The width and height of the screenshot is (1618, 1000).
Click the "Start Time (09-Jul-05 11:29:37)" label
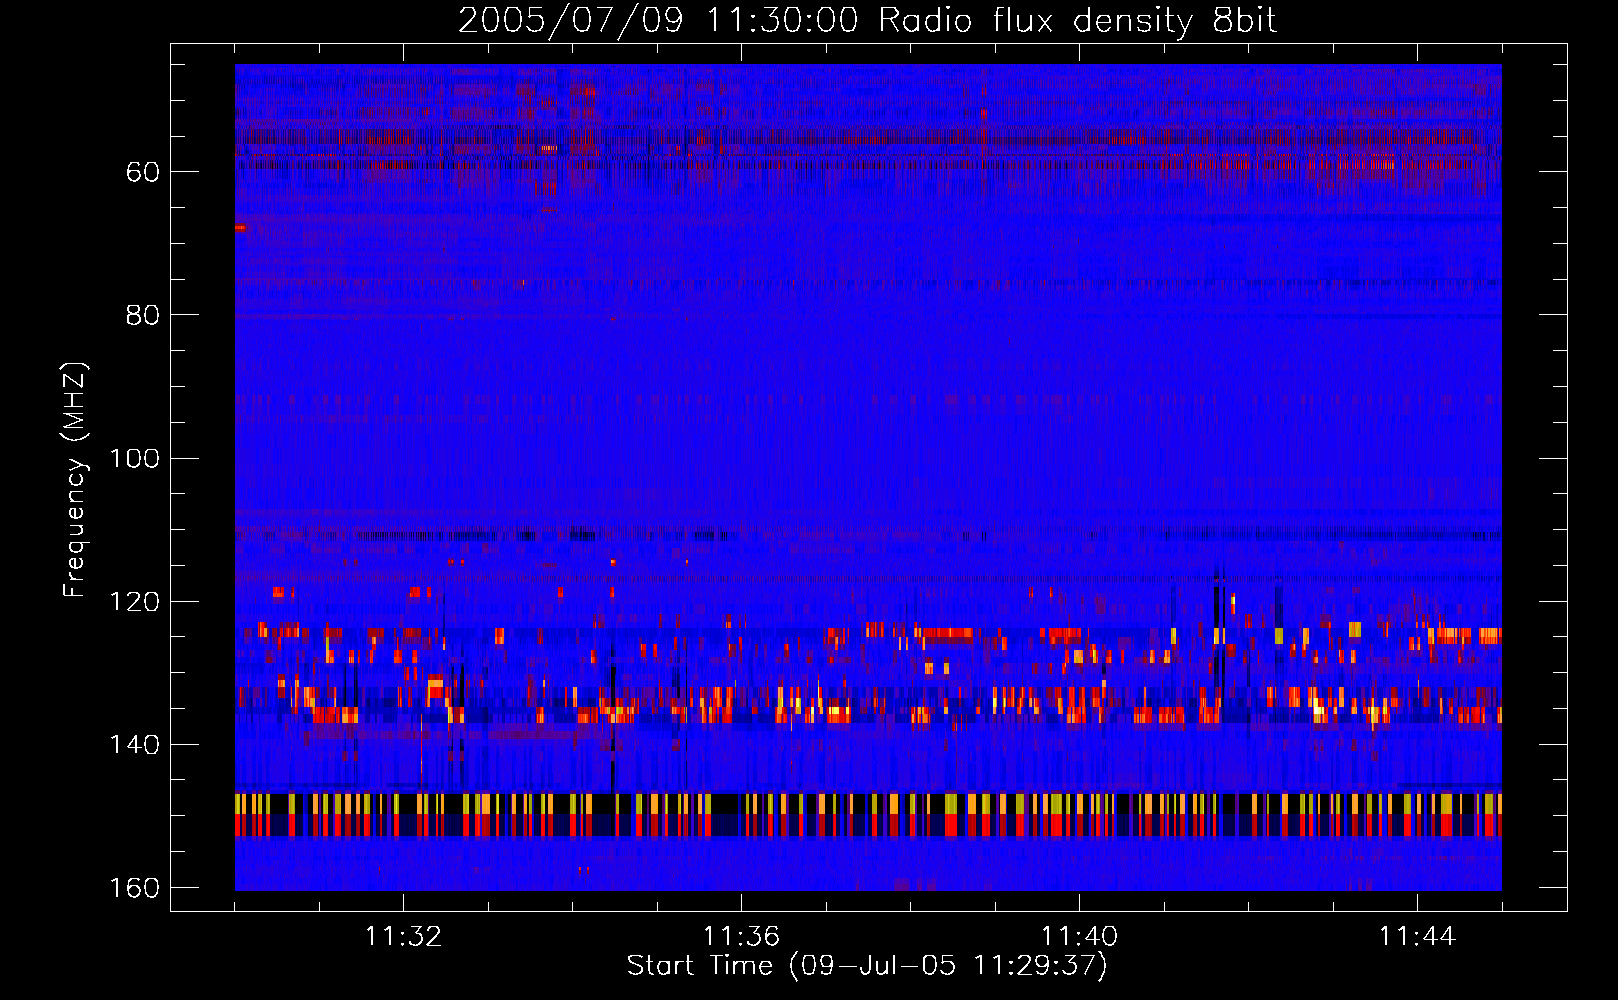867,966
